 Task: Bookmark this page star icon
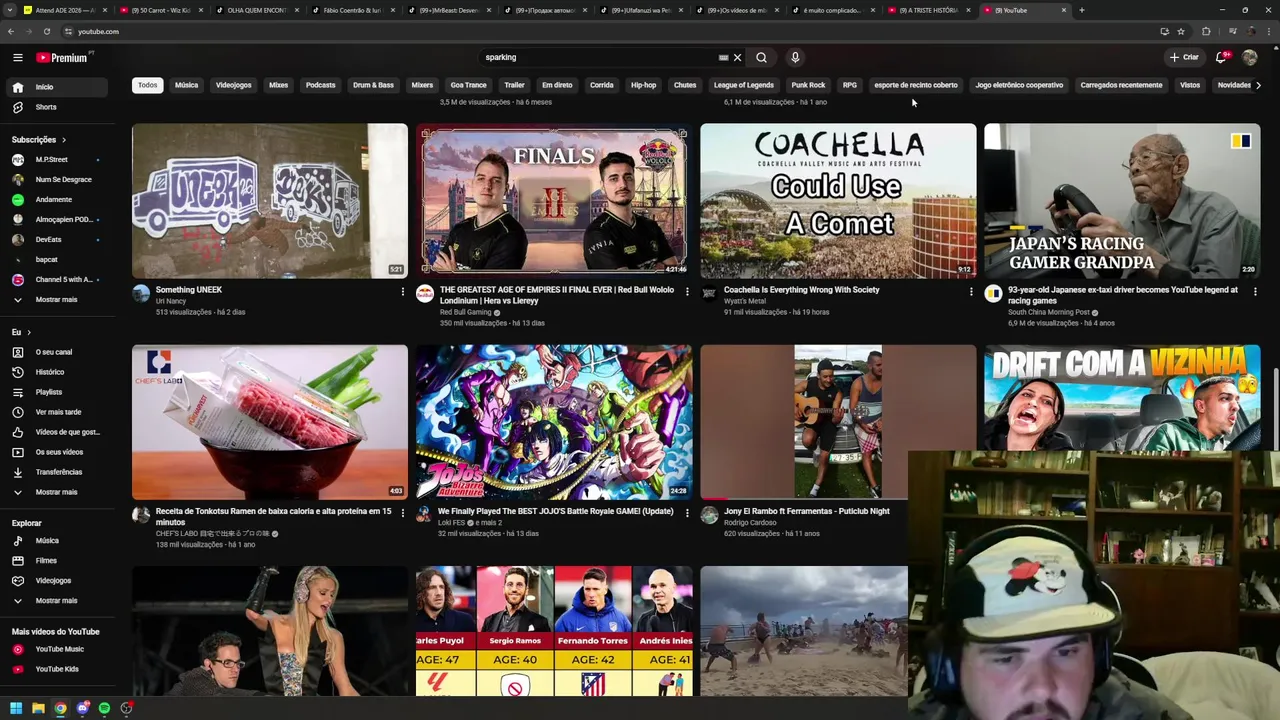tap(1181, 31)
